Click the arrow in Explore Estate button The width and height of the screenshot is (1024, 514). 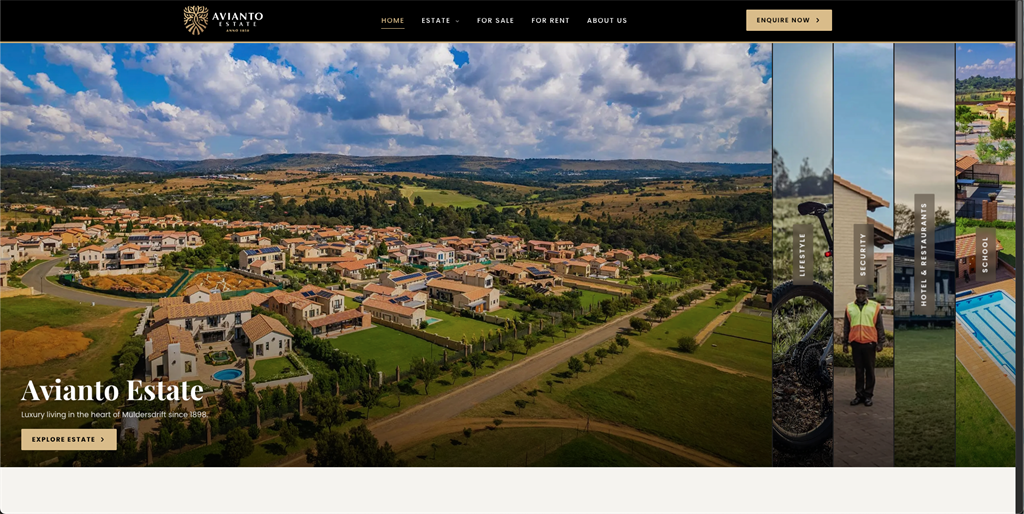click(103, 440)
